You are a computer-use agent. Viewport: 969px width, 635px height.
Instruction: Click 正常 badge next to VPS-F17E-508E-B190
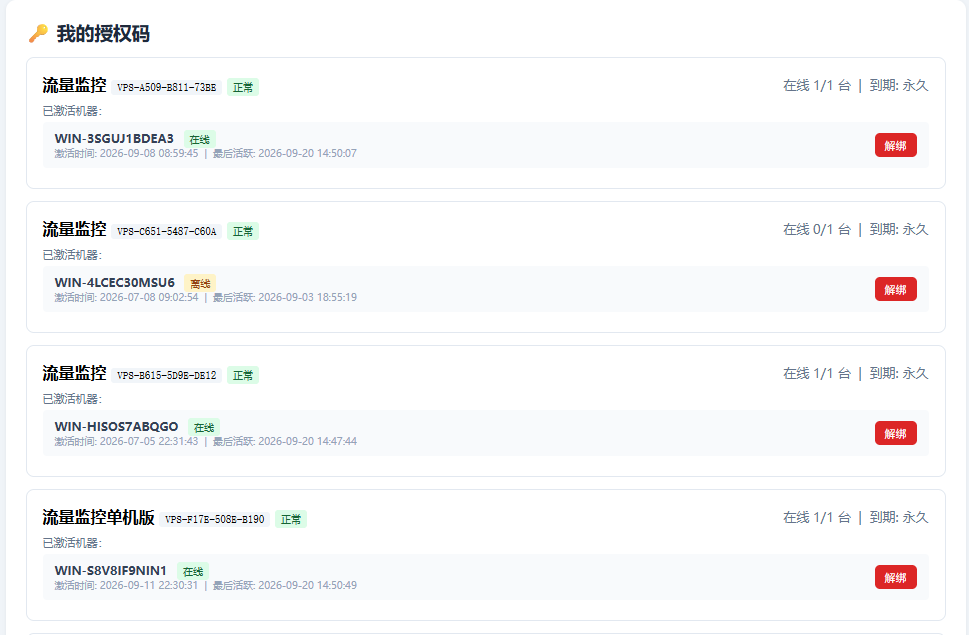coord(291,519)
